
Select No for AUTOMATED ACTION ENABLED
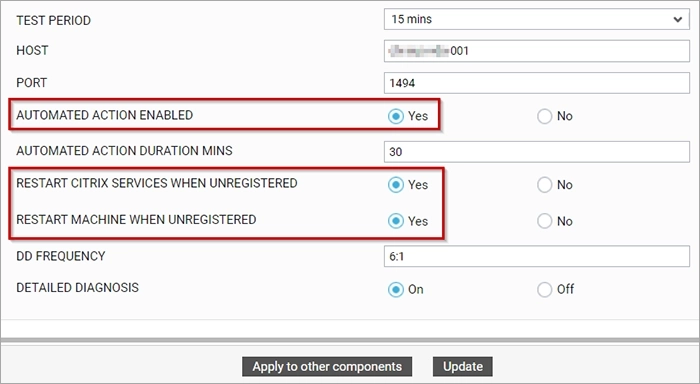pos(545,116)
